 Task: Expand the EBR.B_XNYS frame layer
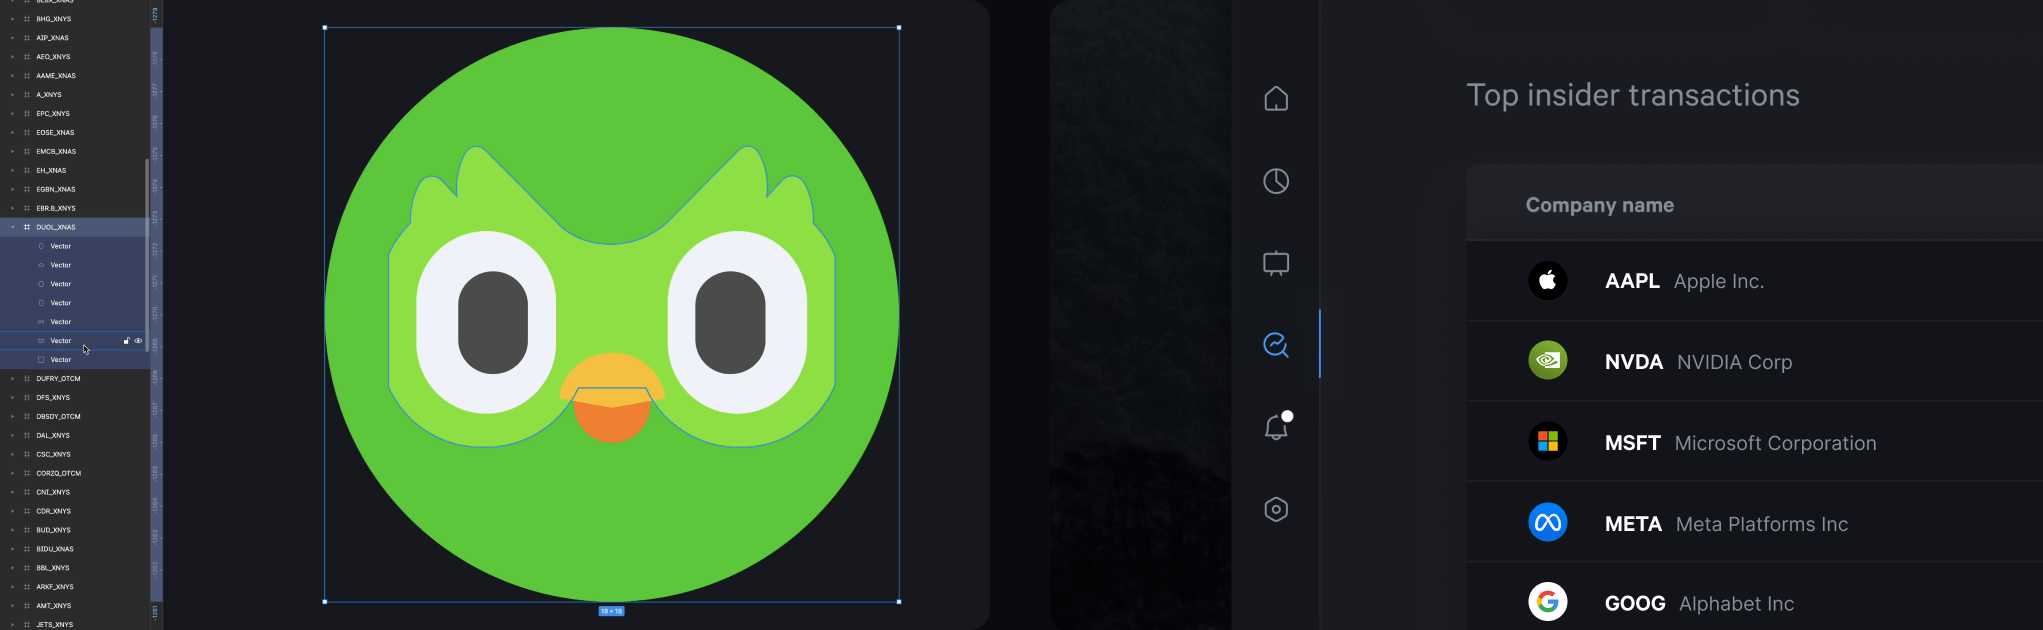(13, 208)
